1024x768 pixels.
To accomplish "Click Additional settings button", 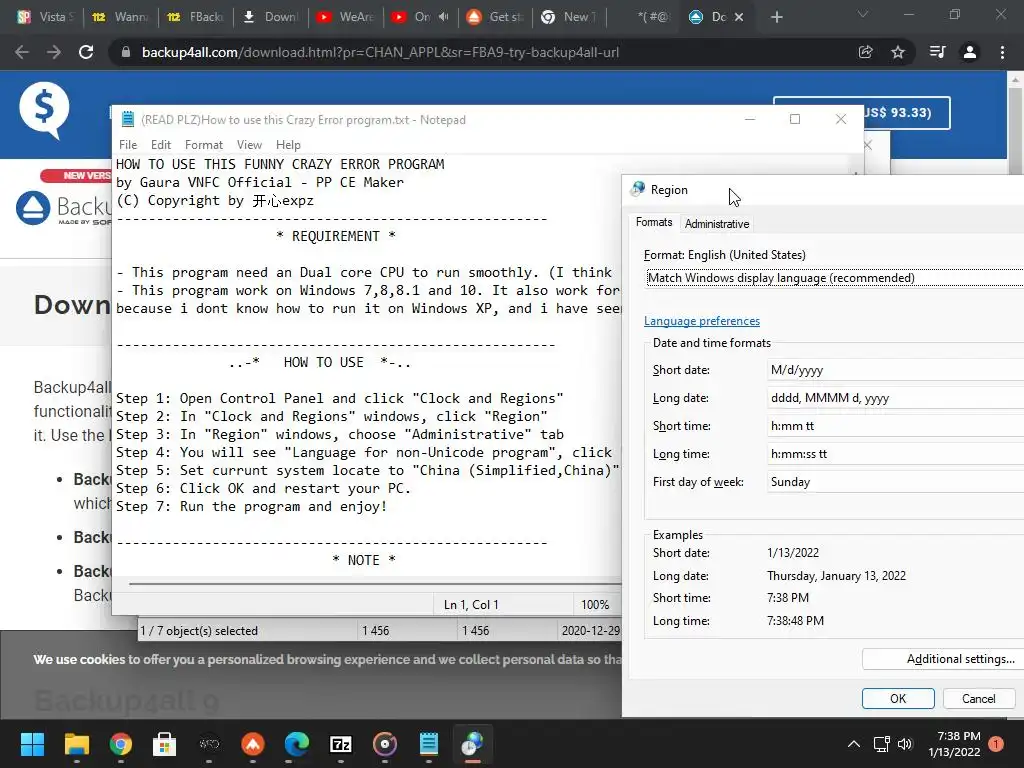I will (942, 659).
